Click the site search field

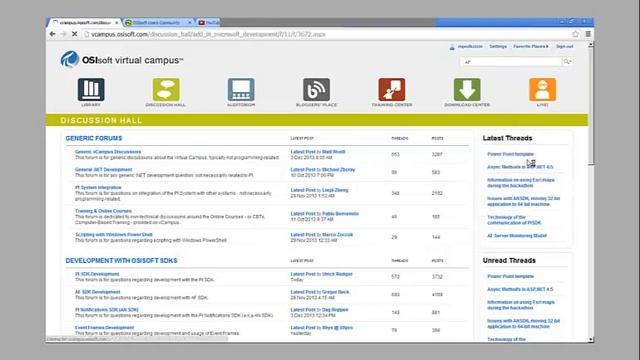tap(511, 62)
